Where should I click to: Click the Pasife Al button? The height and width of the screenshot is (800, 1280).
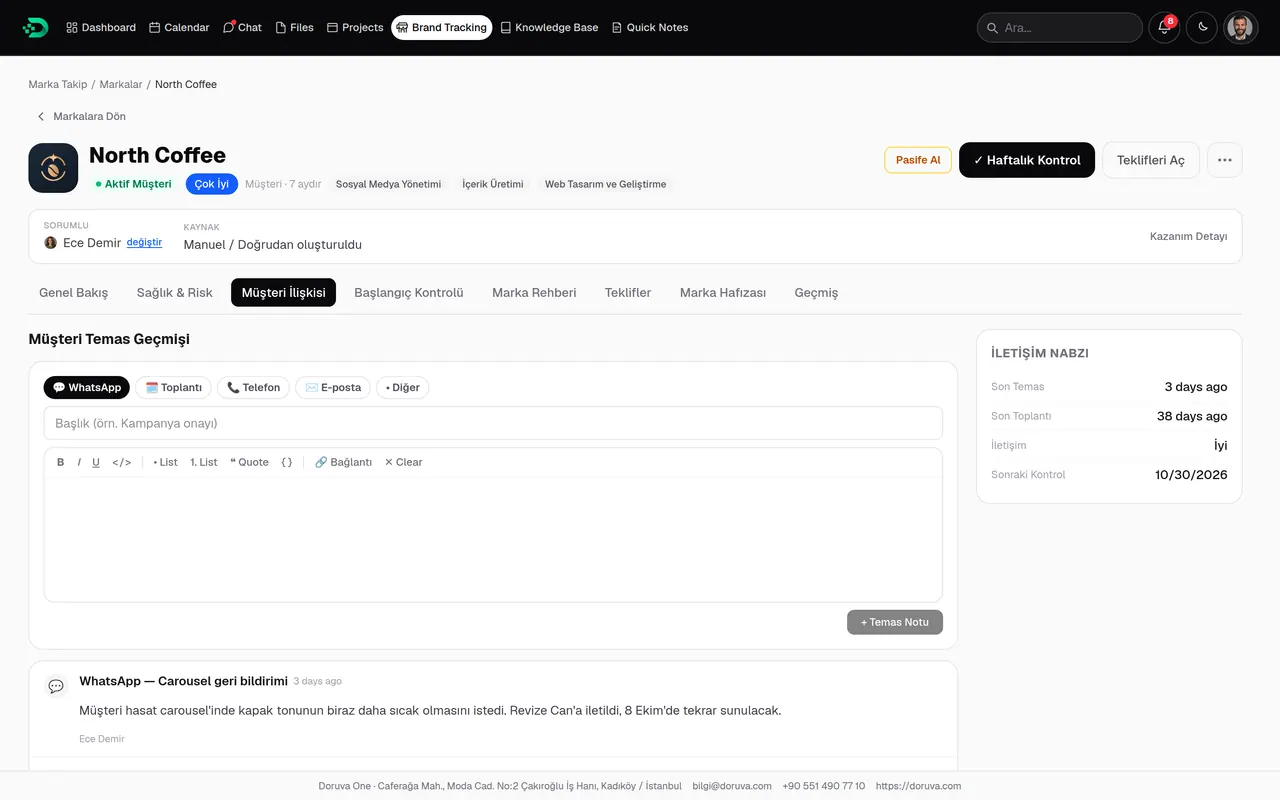pos(918,160)
